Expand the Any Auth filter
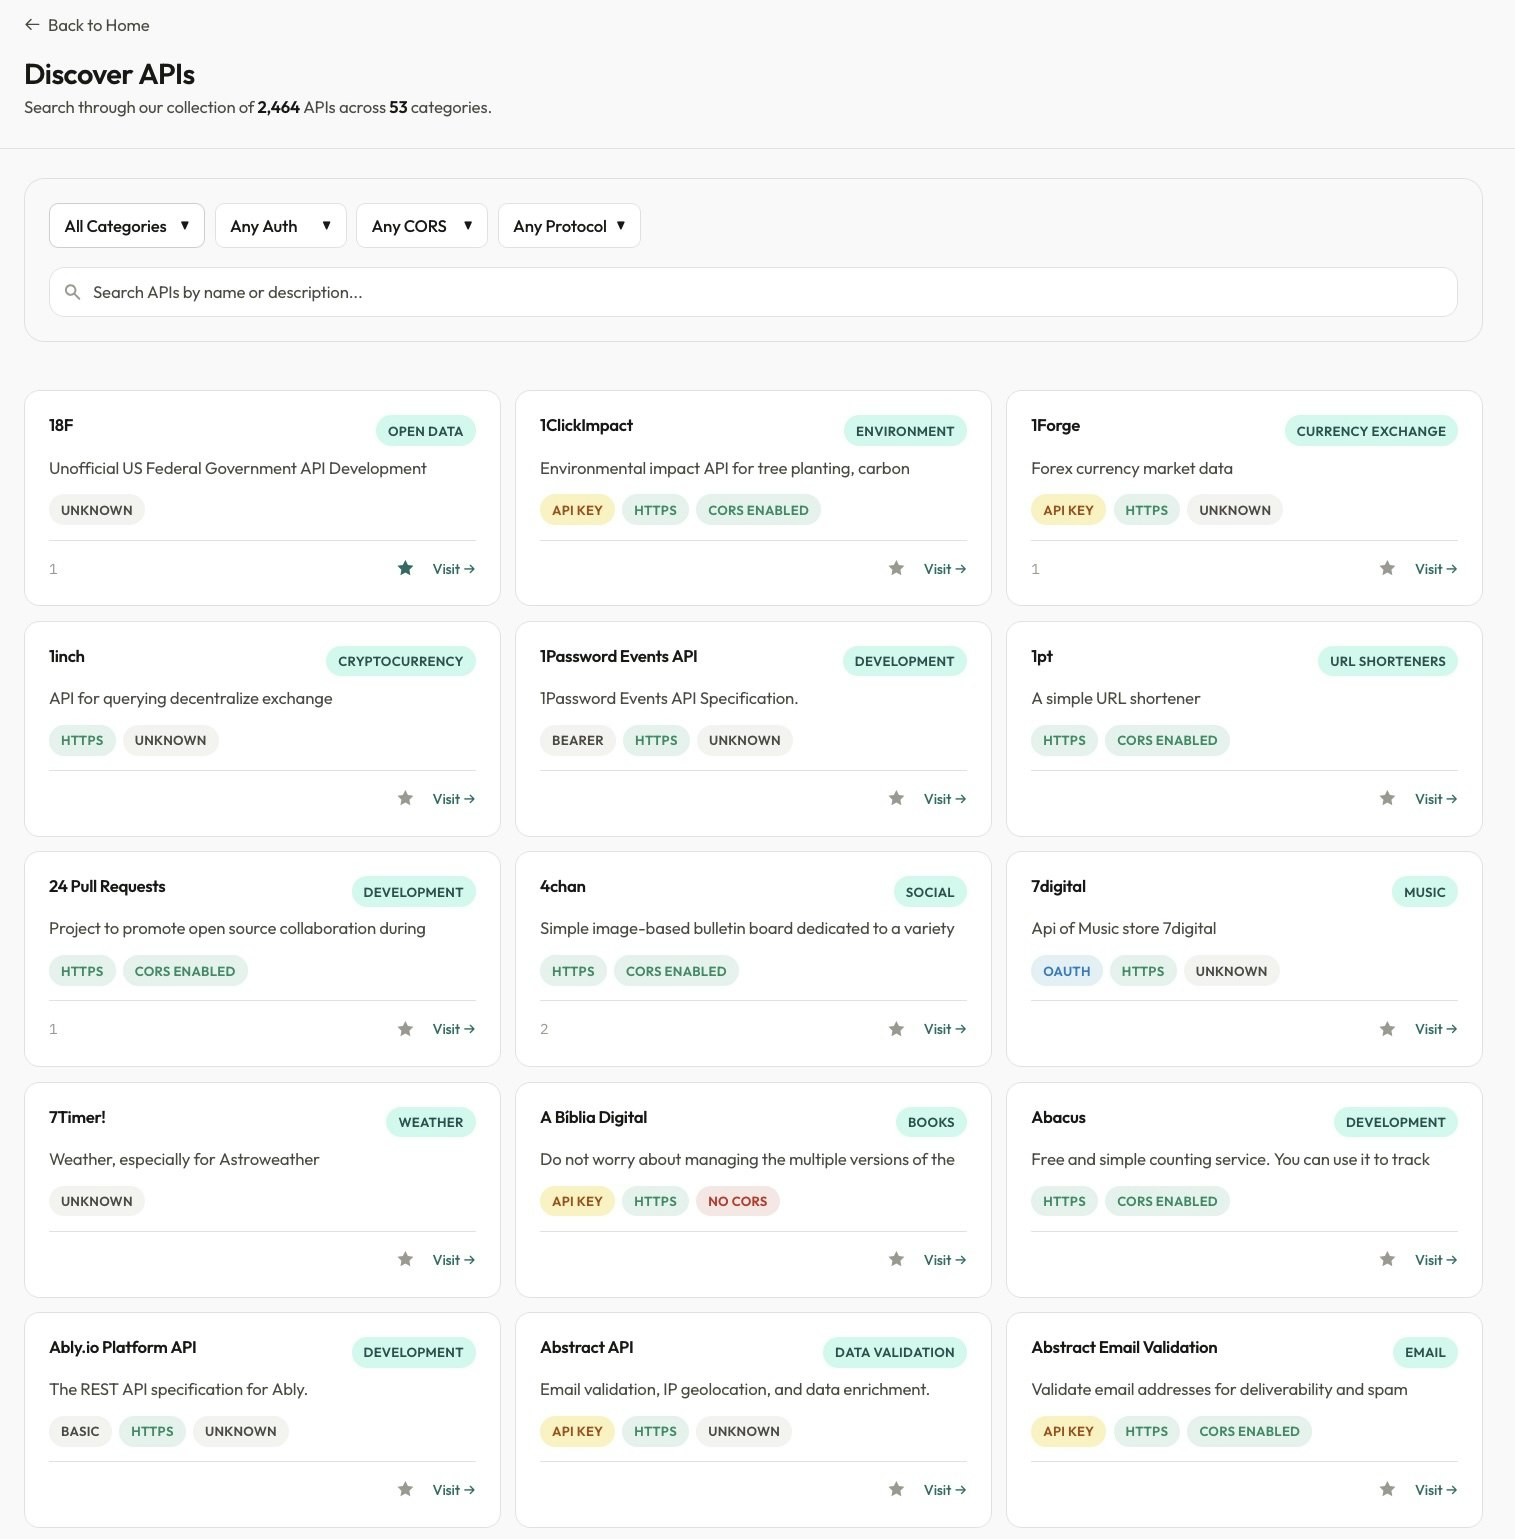 [x=280, y=226]
